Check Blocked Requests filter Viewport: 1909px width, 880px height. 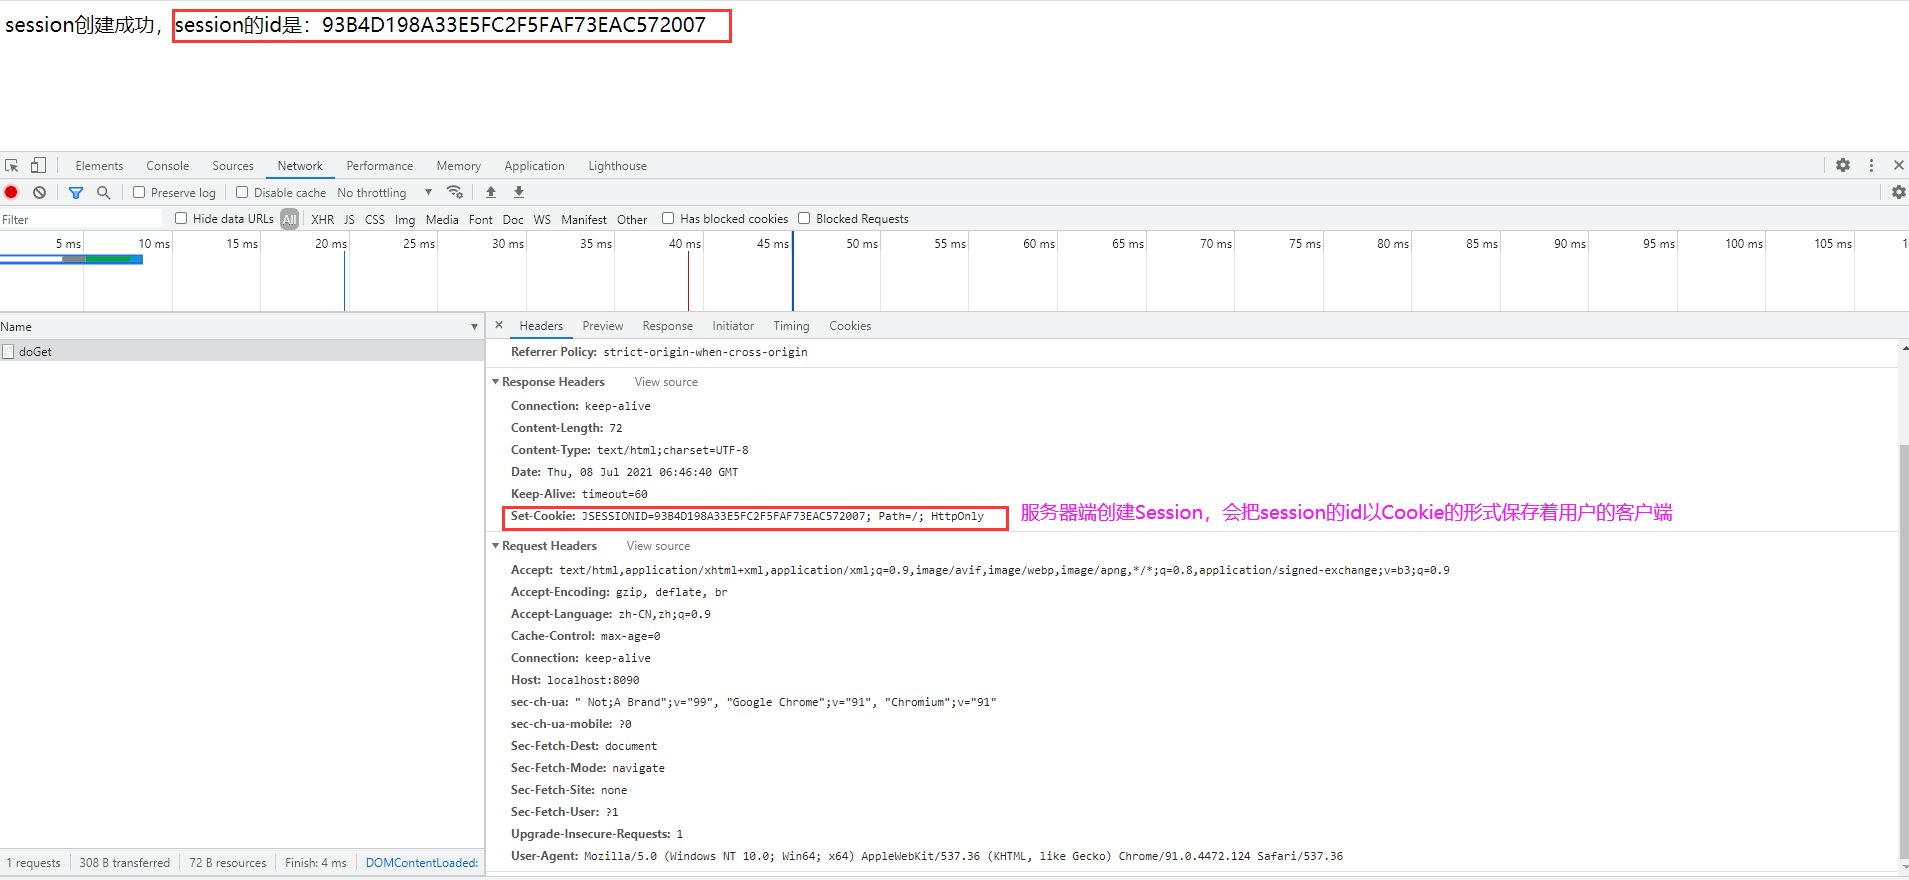pyautogui.click(x=804, y=218)
